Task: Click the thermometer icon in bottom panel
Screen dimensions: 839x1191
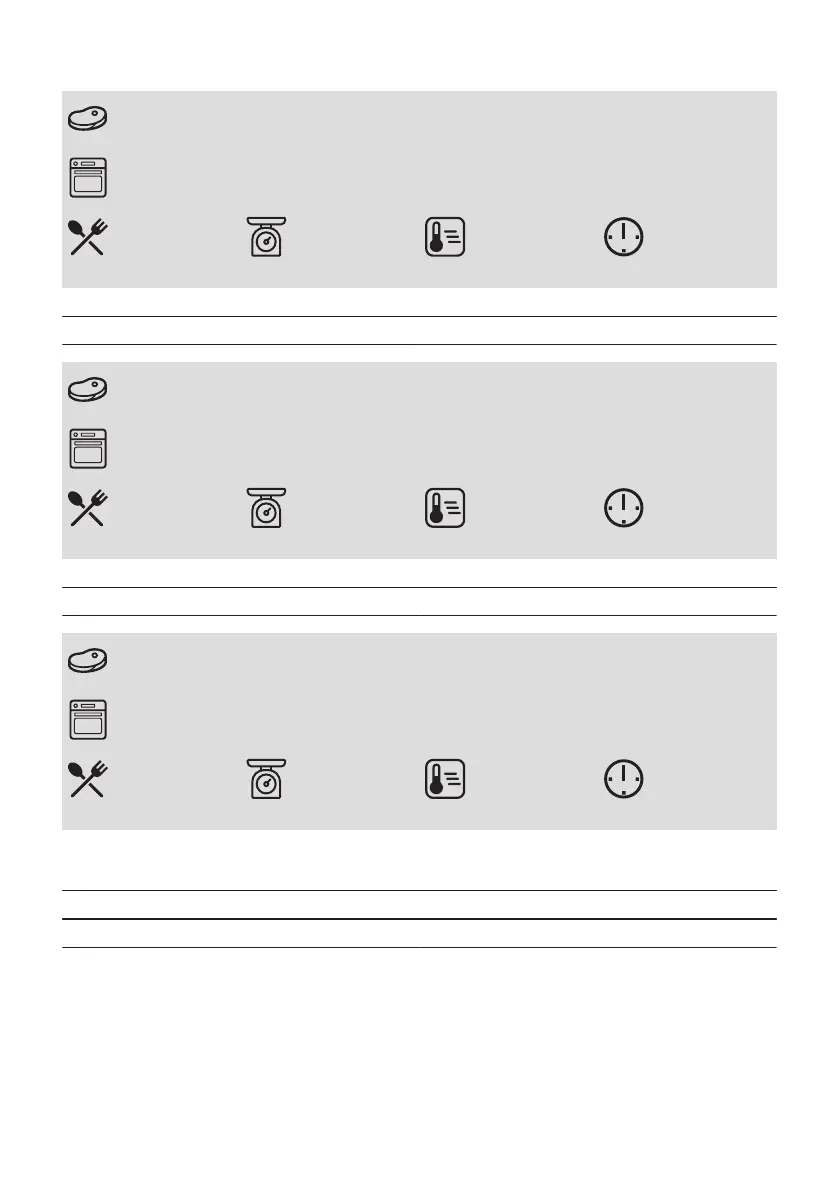Action: [445, 779]
